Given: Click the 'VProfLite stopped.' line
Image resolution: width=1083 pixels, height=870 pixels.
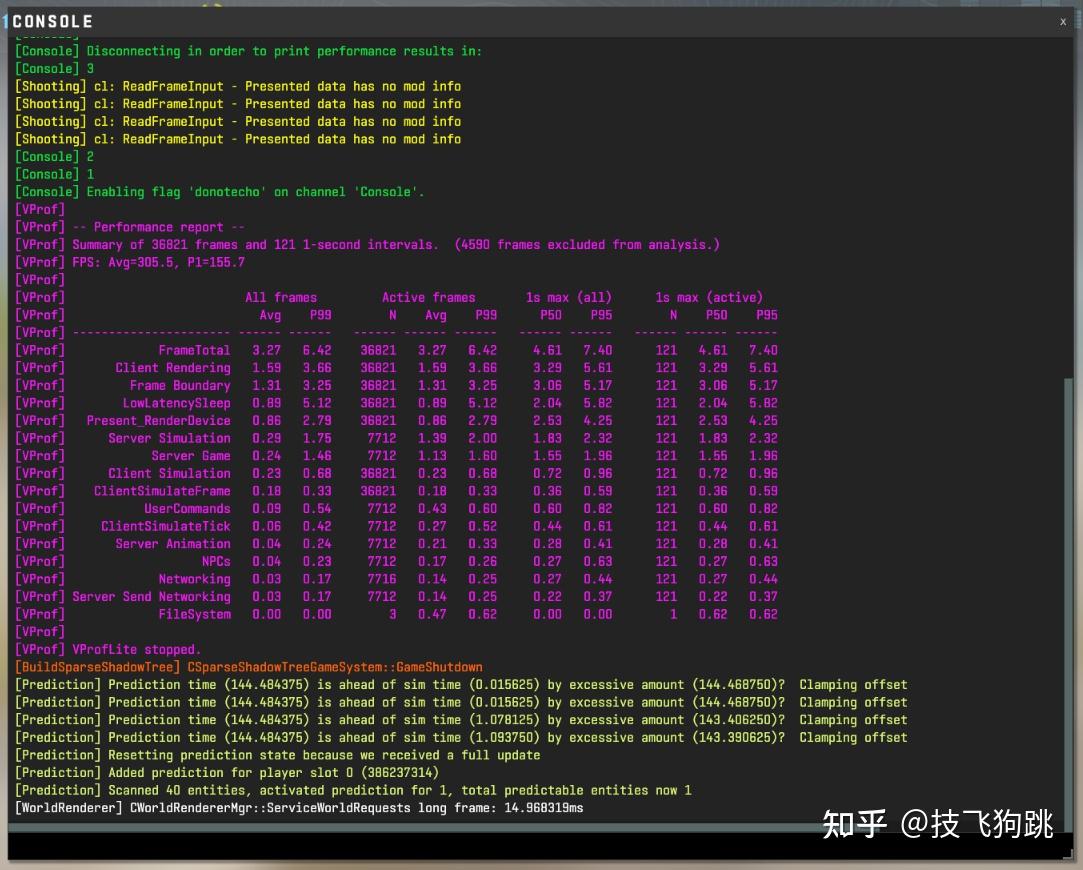Looking at the screenshot, I should click(108, 650).
